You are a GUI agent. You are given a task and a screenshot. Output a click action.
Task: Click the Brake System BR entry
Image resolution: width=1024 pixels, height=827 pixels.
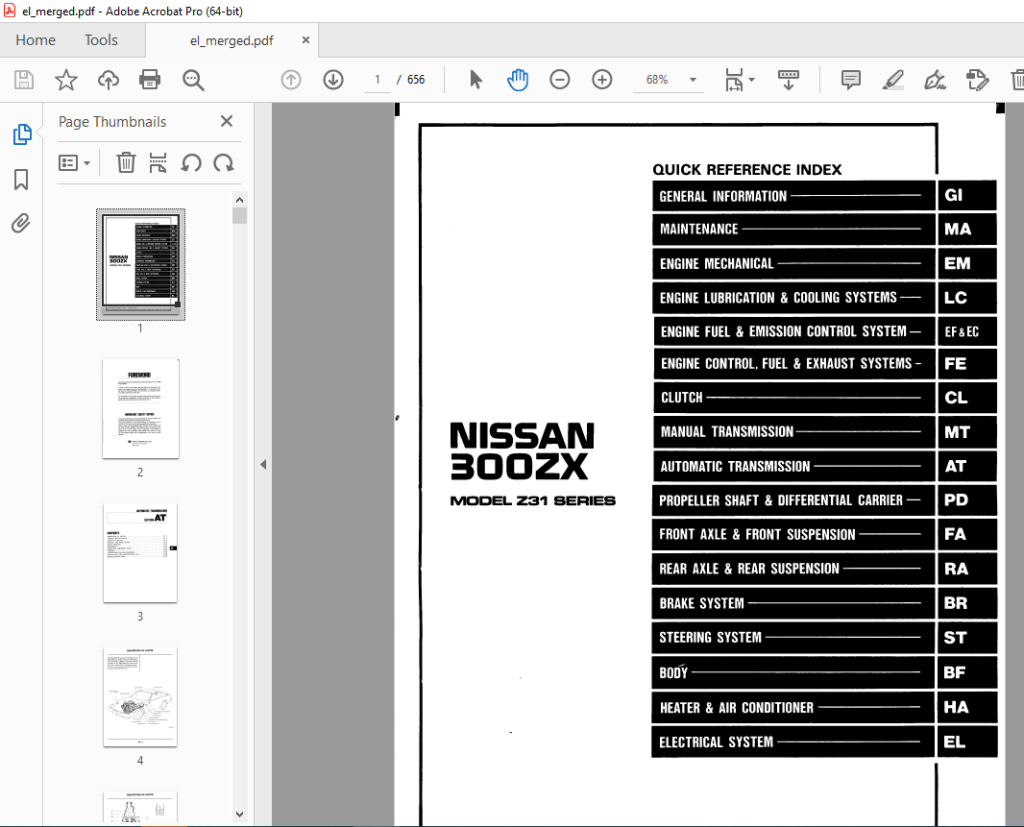[824, 603]
